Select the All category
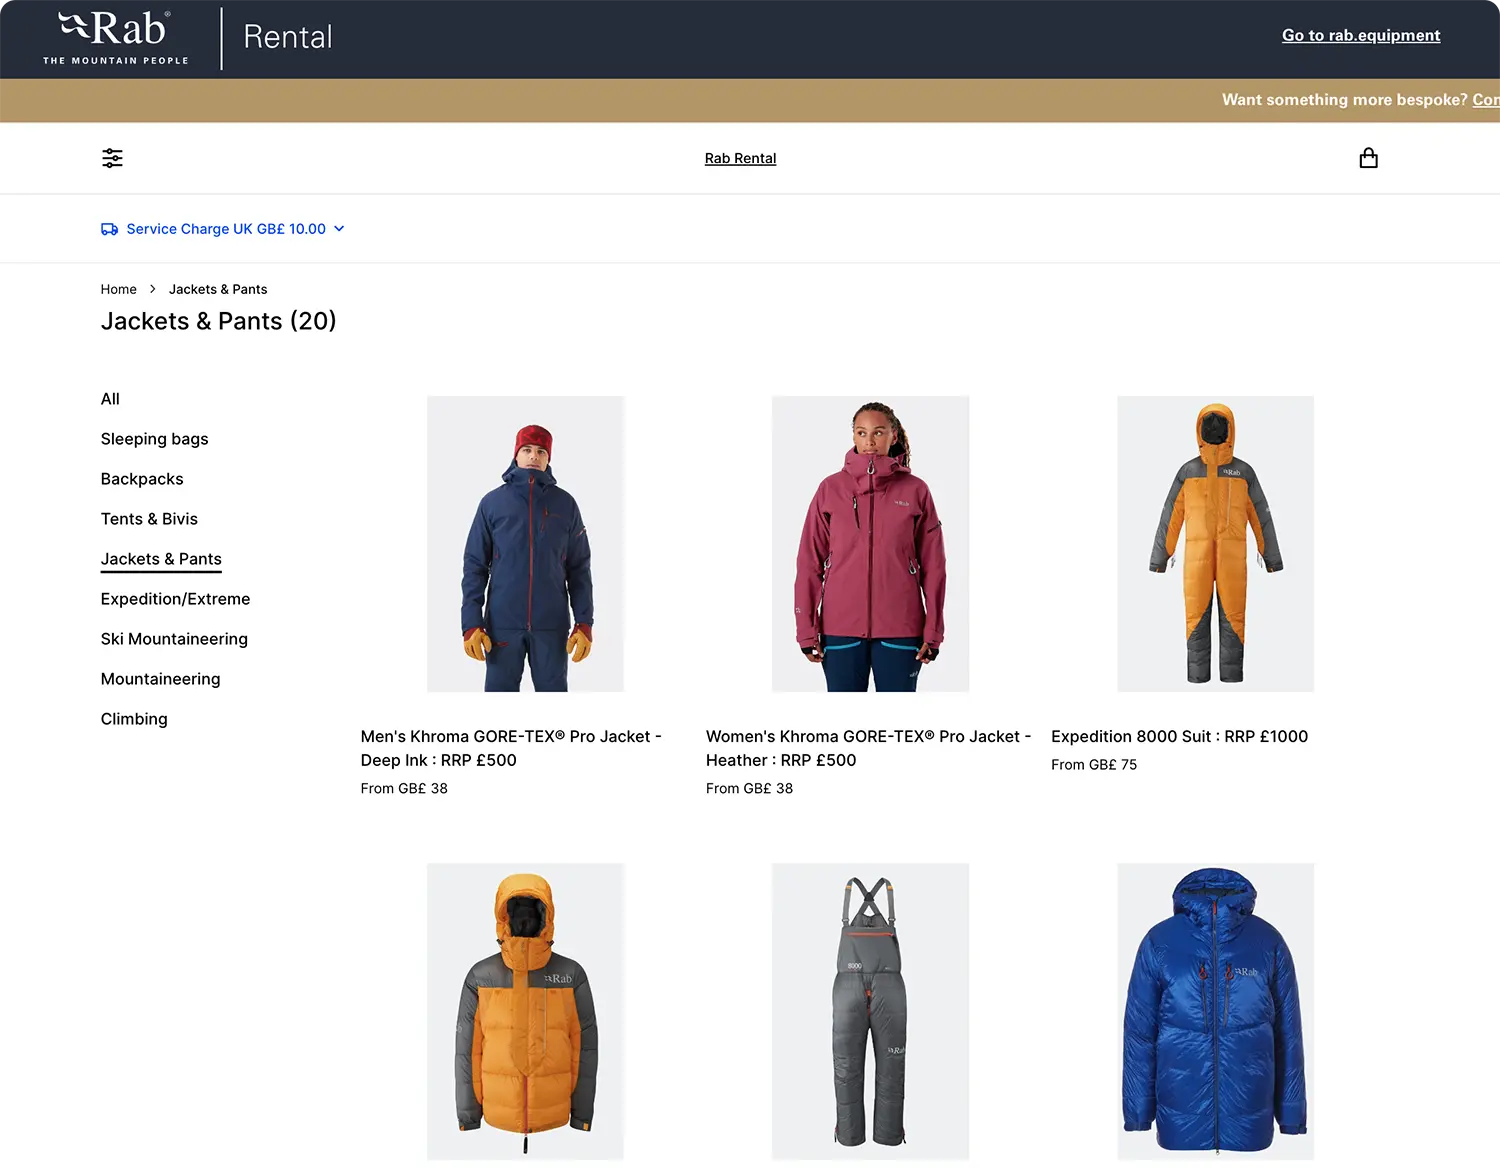Viewport: 1500px width, 1174px height. (110, 399)
